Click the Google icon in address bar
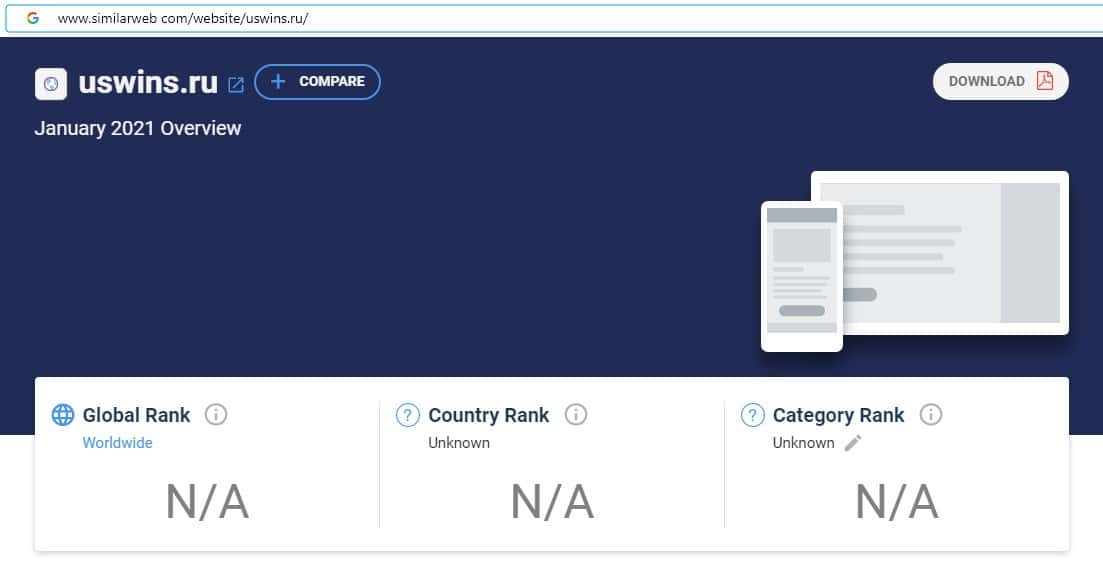Screen dimensions: 1103x571 pos(32,18)
